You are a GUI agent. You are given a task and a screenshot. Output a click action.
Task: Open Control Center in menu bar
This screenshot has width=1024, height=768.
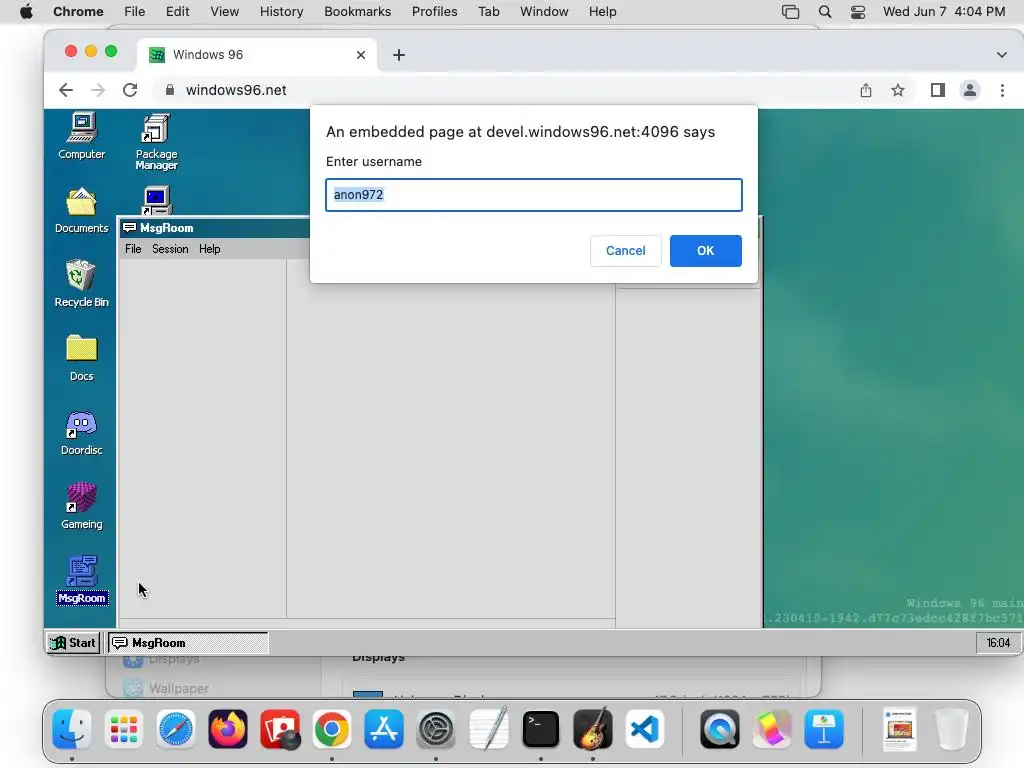(x=857, y=11)
